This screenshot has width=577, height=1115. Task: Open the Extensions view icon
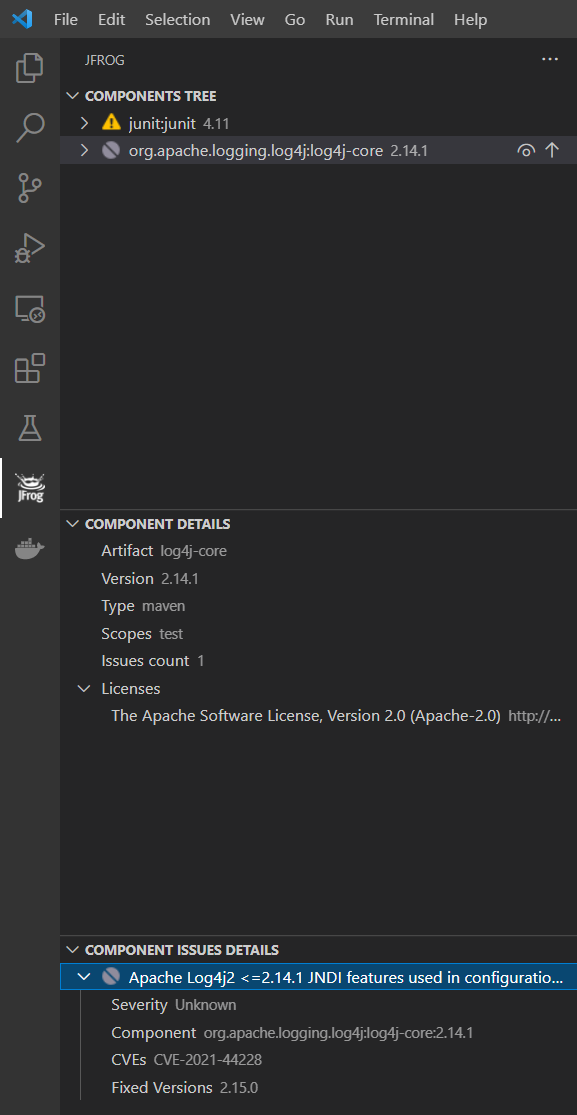click(30, 369)
